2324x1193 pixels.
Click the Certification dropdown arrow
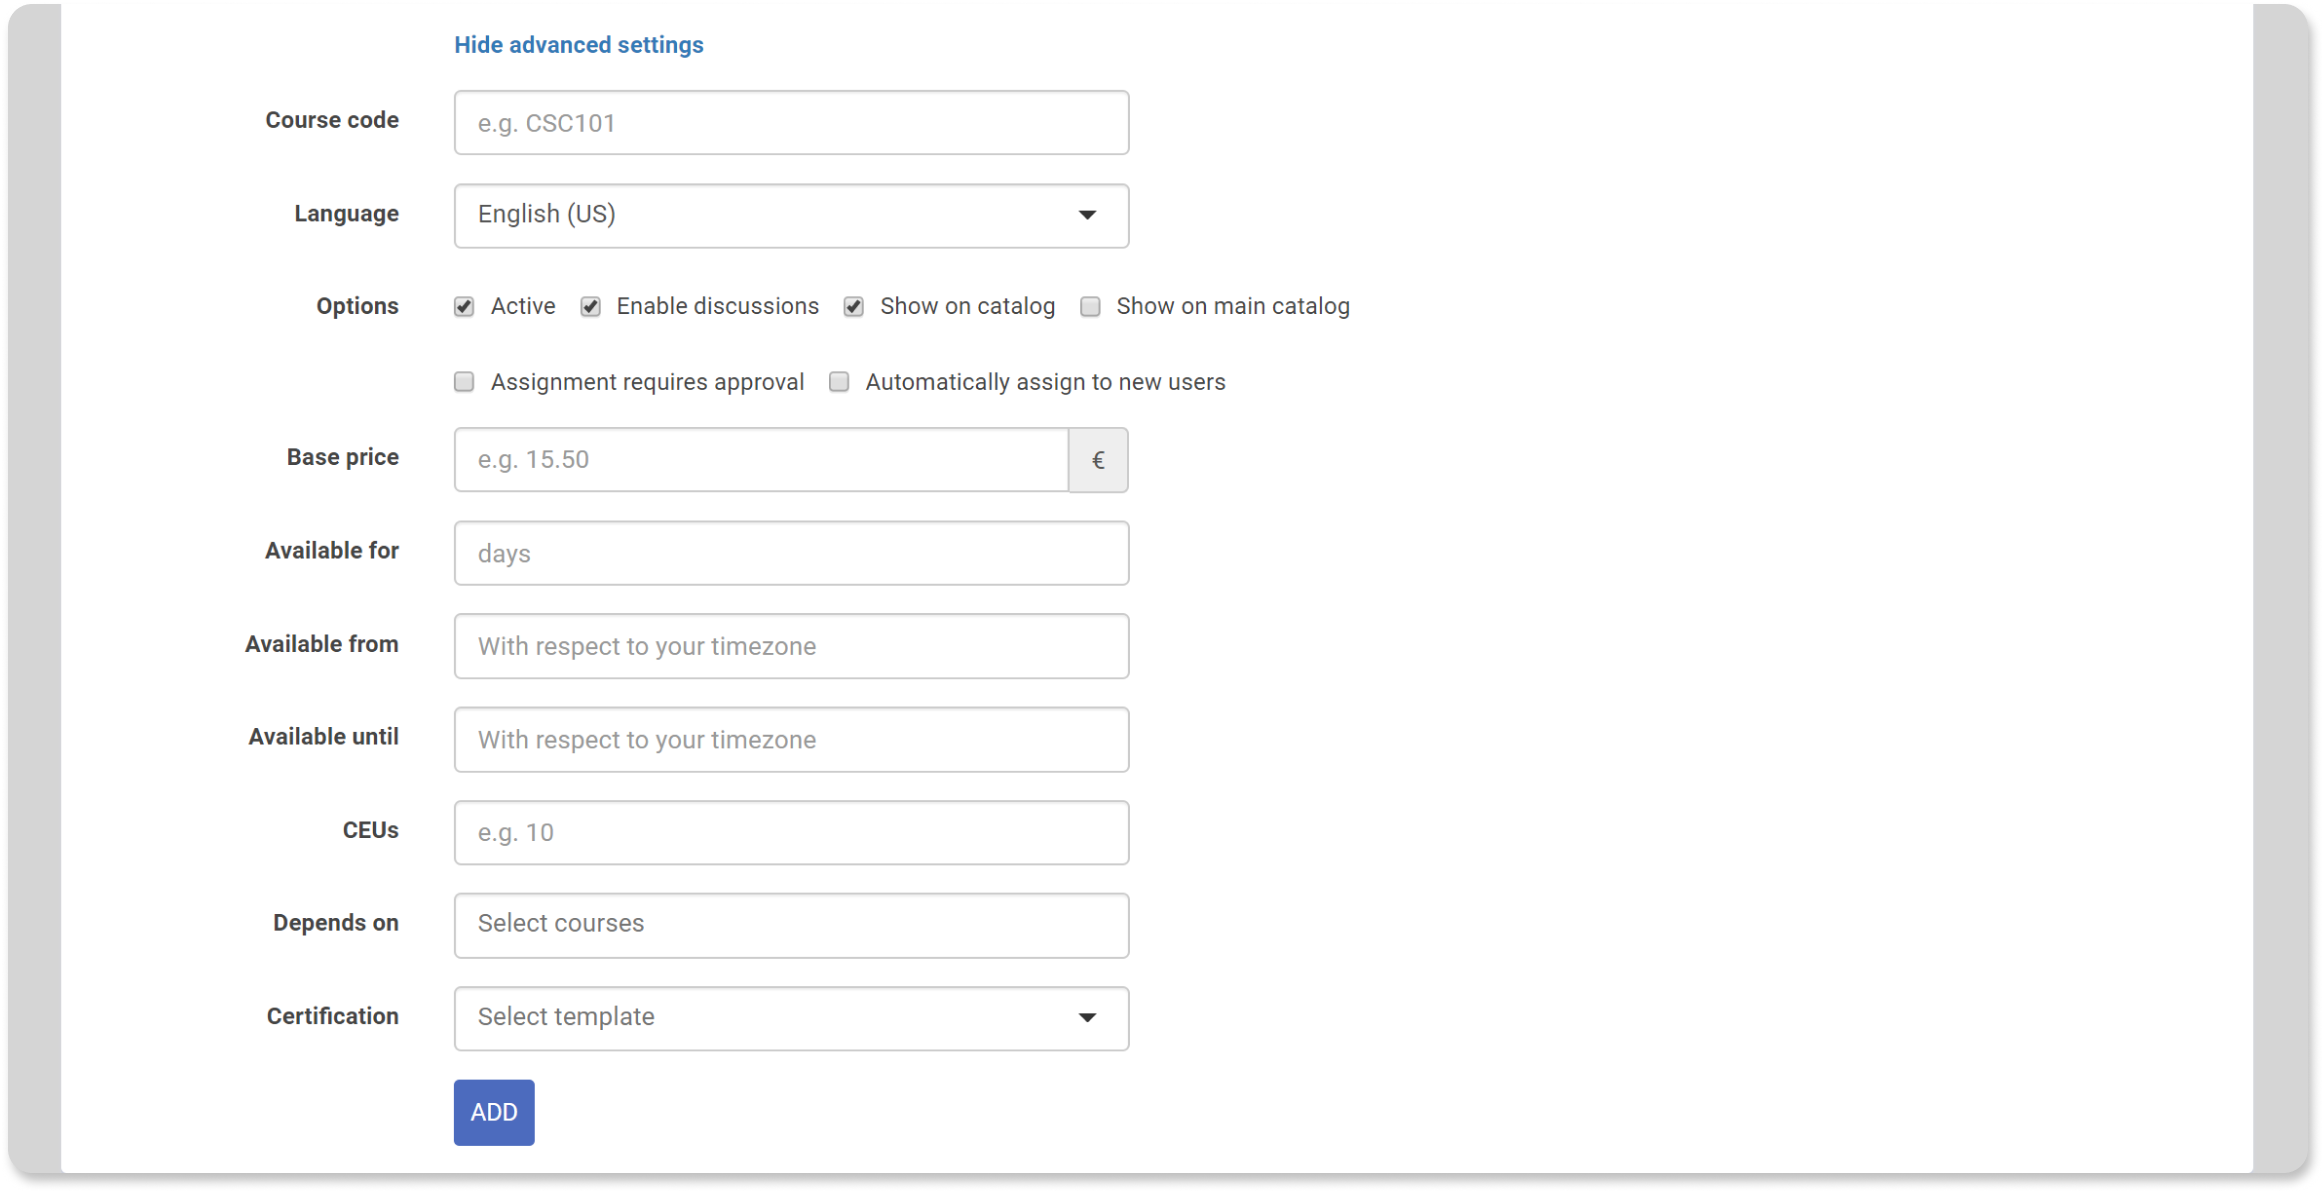(1087, 1018)
